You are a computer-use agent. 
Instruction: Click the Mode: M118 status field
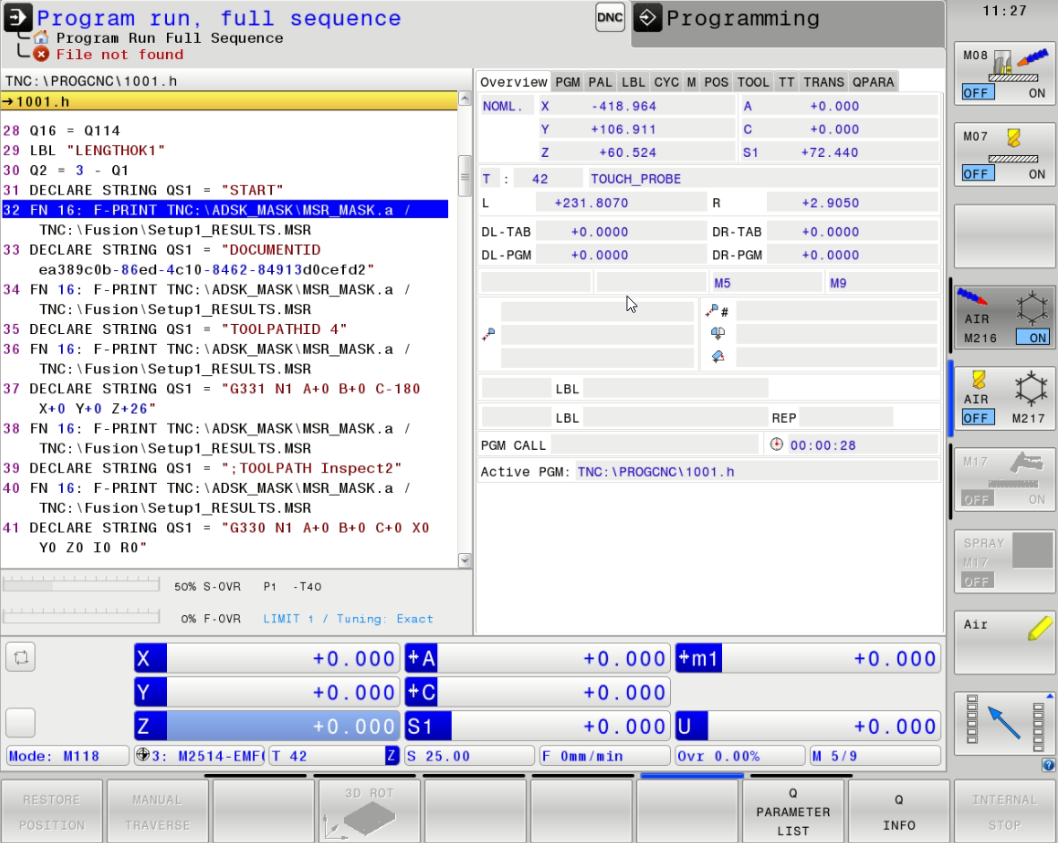coord(67,755)
